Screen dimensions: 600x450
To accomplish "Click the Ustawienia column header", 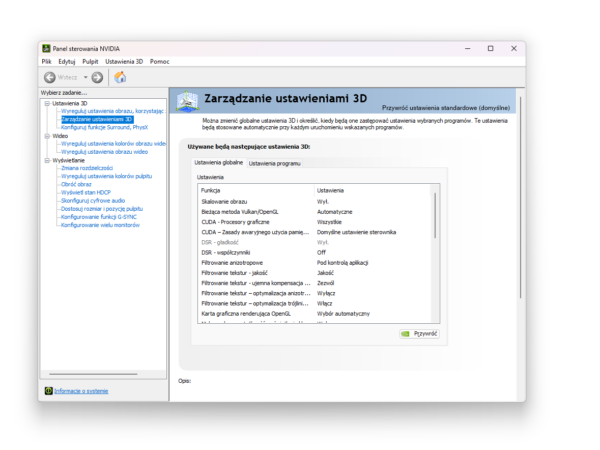I will (372, 191).
